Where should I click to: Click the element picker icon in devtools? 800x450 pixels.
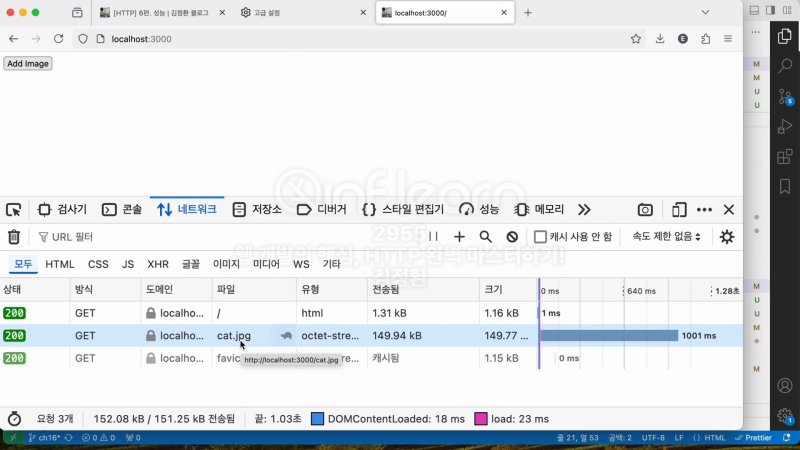tap(14, 210)
